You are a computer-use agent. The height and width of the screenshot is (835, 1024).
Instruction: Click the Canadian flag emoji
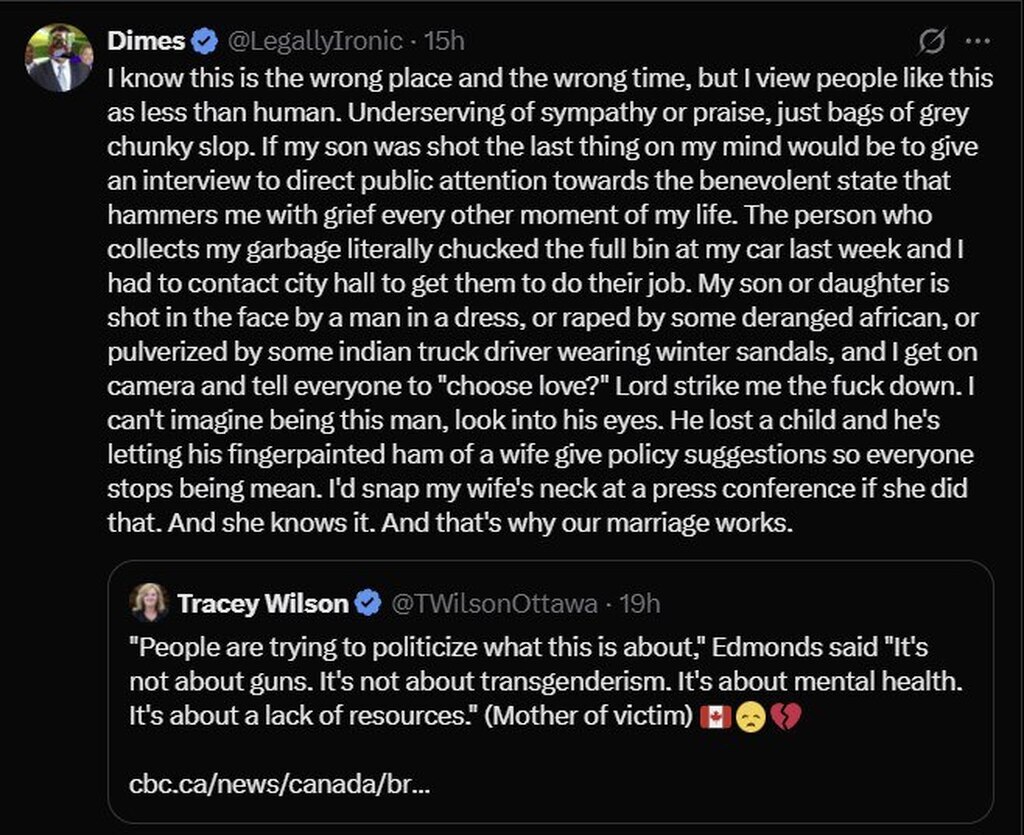[717, 716]
